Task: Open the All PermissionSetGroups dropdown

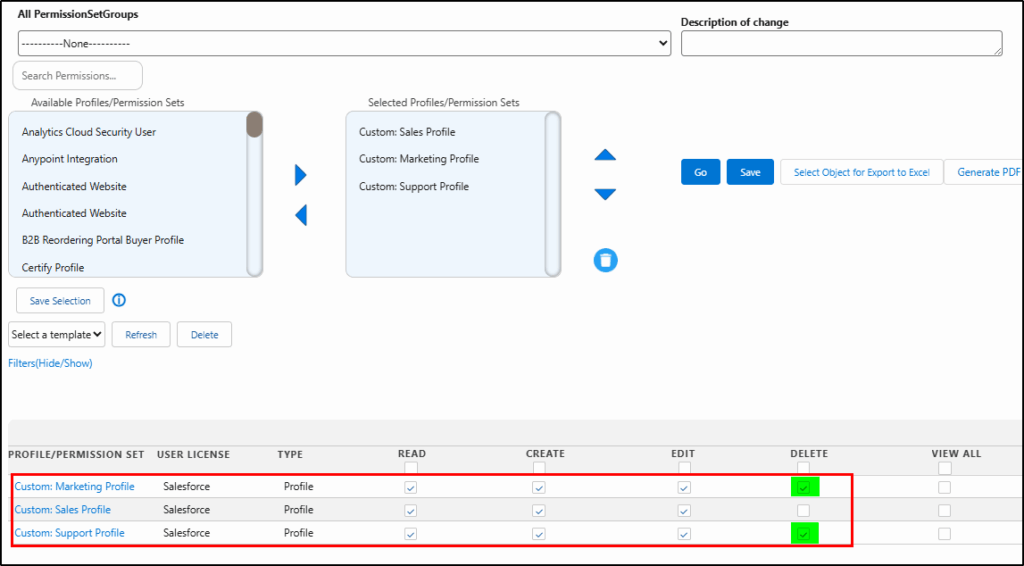Action: (x=344, y=44)
